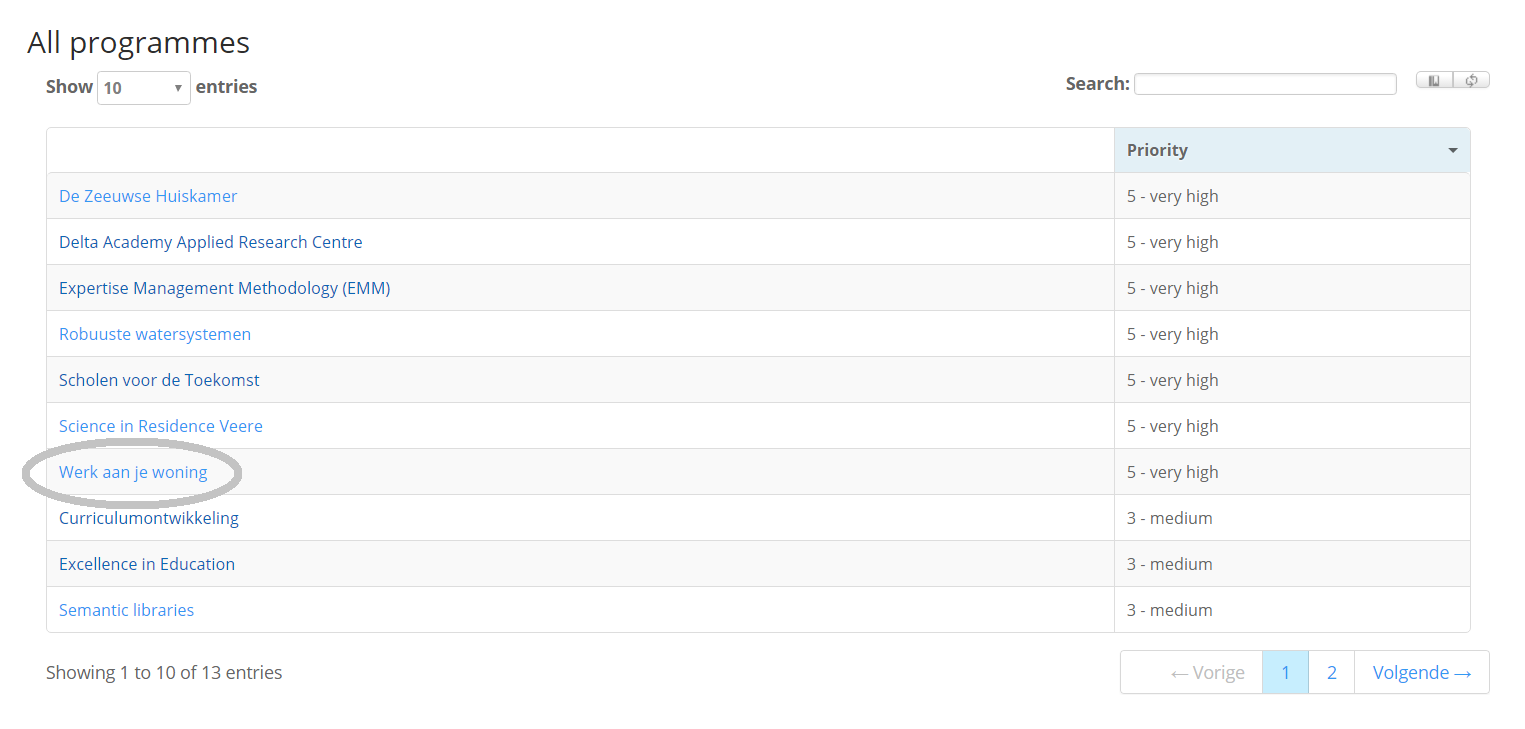Open the Excellence in Education programme
Image resolution: width=1525 pixels, height=729 pixels.
point(147,564)
